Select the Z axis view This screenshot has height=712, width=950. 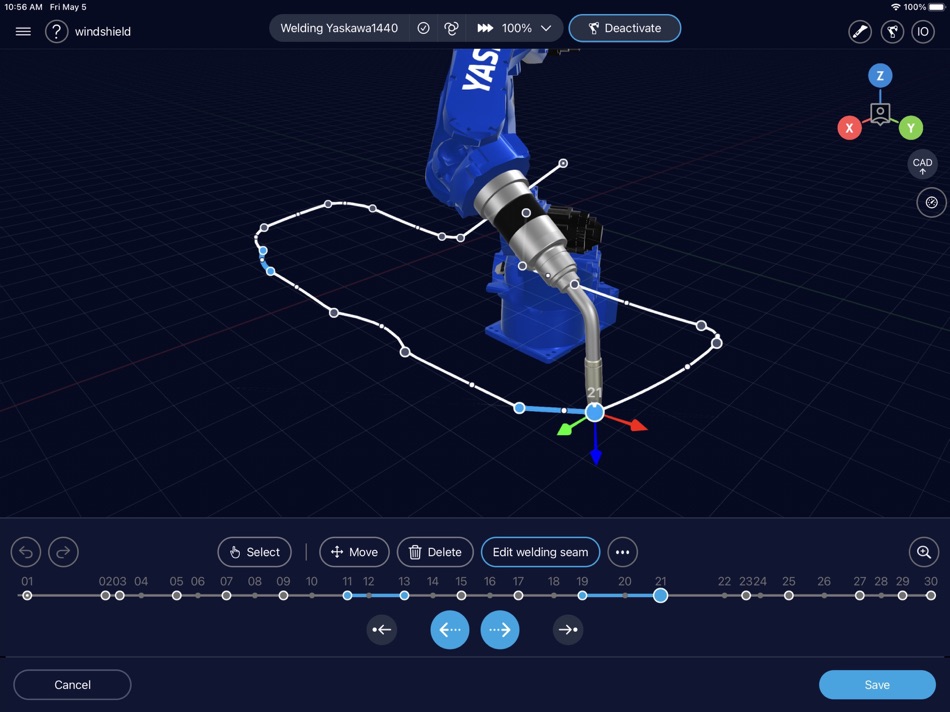point(880,76)
